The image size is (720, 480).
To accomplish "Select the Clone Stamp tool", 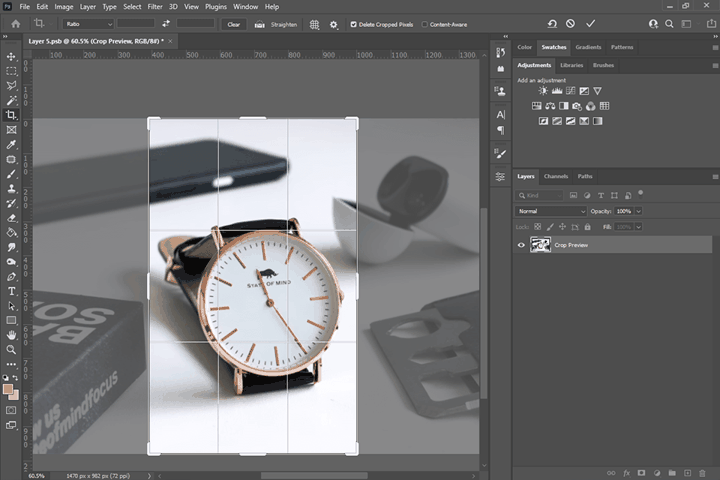I will coord(11,189).
